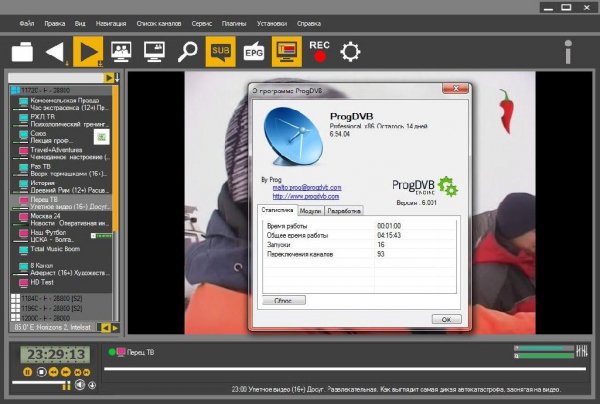The width and height of the screenshot is (600, 404).
Task: Pause playback with the pause button
Action: click(x=28, y=372)
